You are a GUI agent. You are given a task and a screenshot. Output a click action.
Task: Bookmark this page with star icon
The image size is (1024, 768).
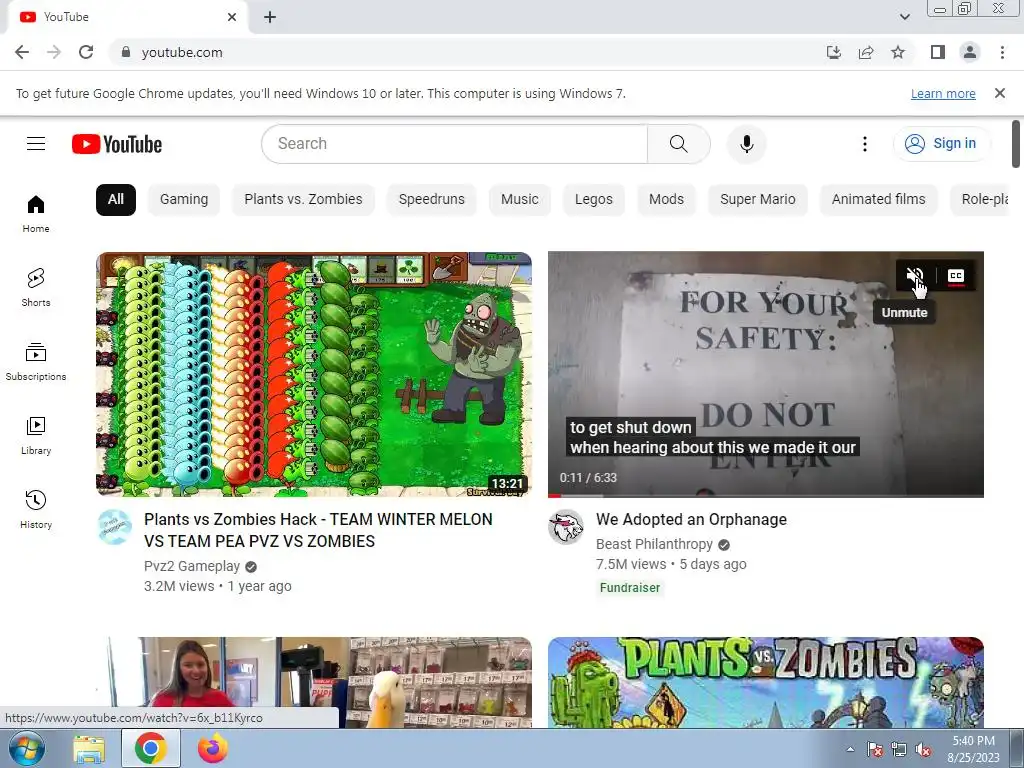pyautogui.click(x=898, y=52)
